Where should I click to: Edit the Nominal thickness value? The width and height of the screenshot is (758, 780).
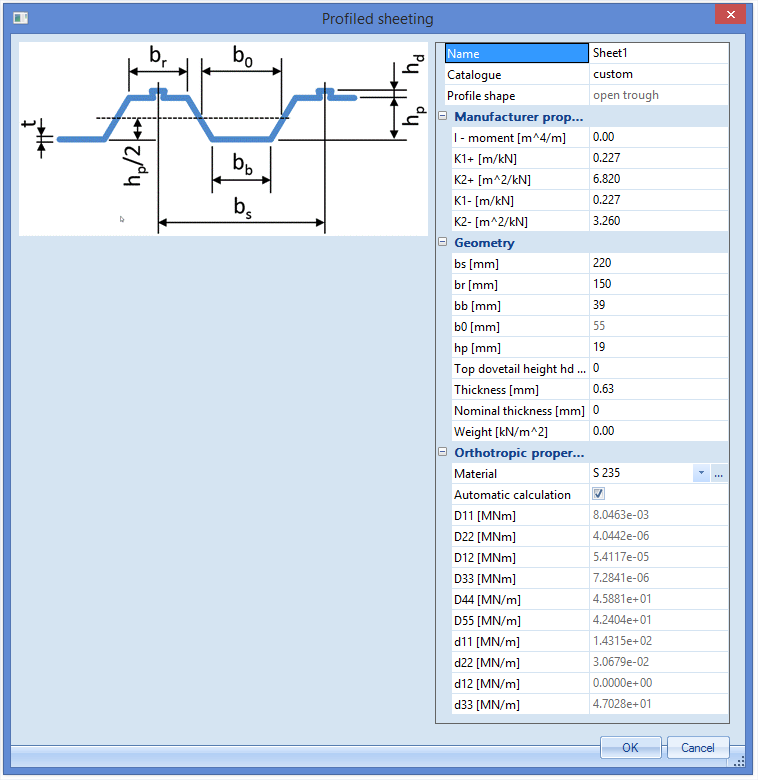[659, 410]
